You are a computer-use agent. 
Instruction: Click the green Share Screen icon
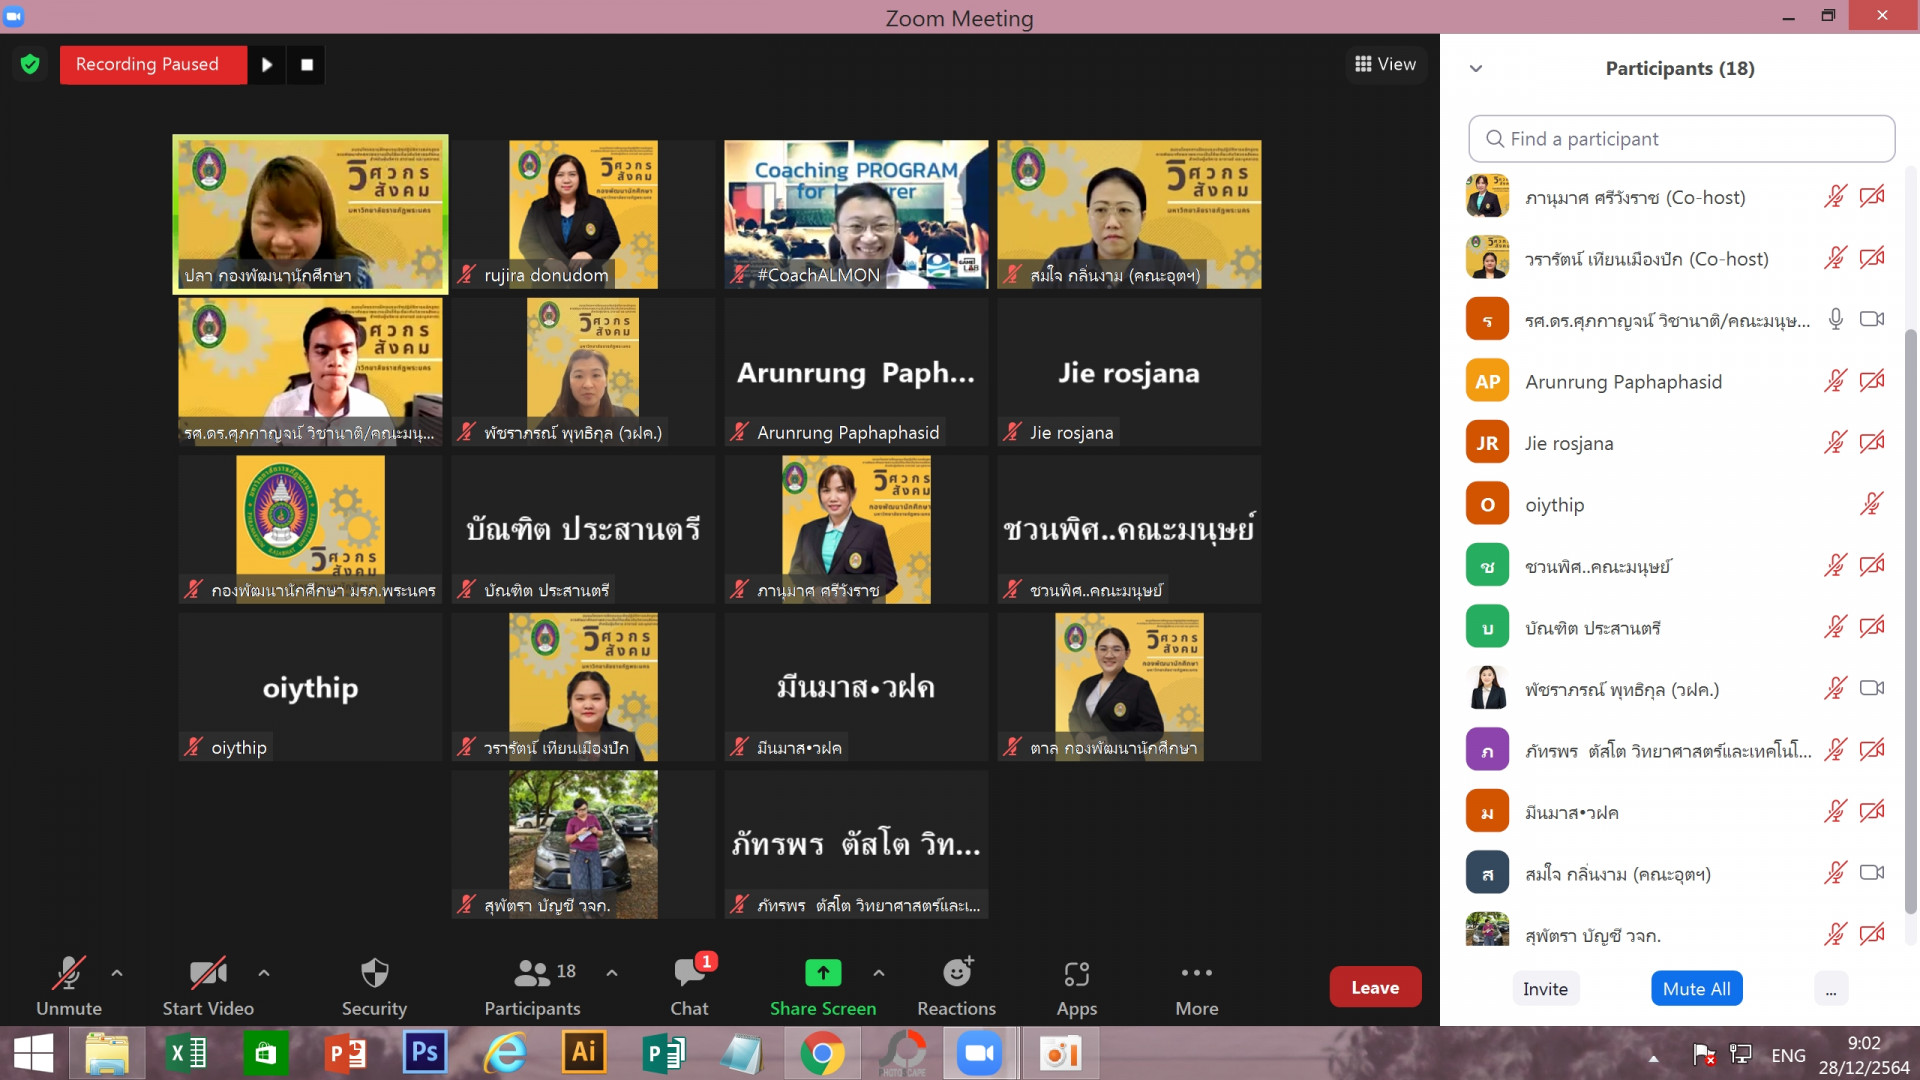pyautogui.click(x=822, y=972)
